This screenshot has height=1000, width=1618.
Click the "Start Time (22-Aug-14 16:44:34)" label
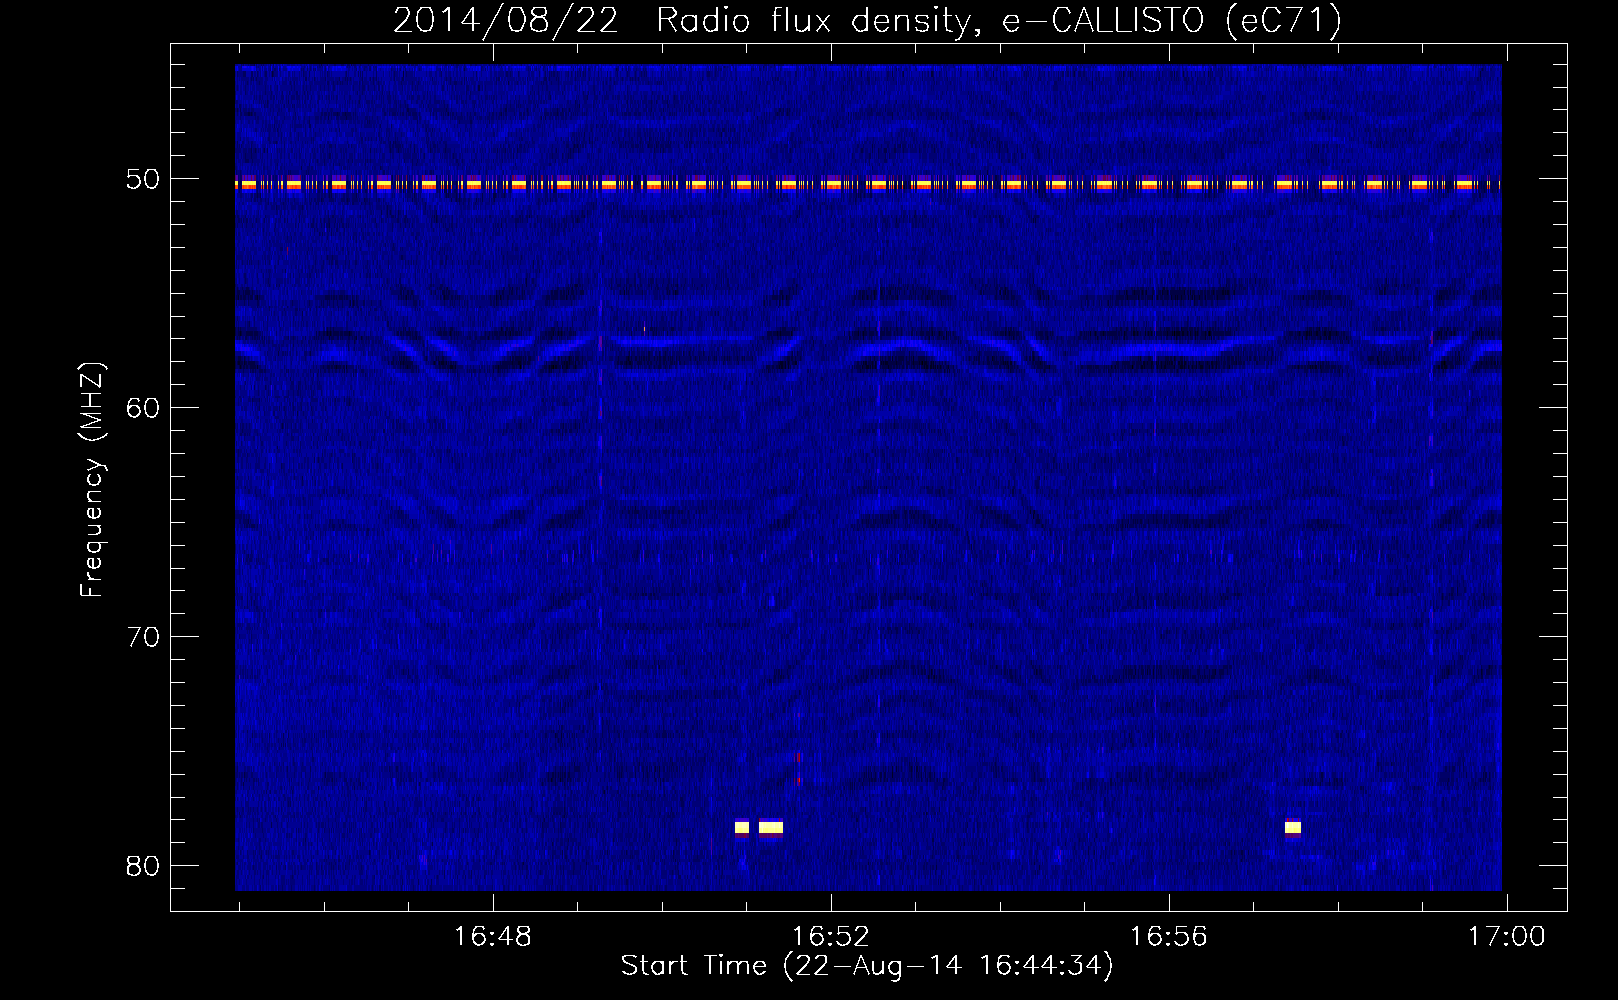867,966
